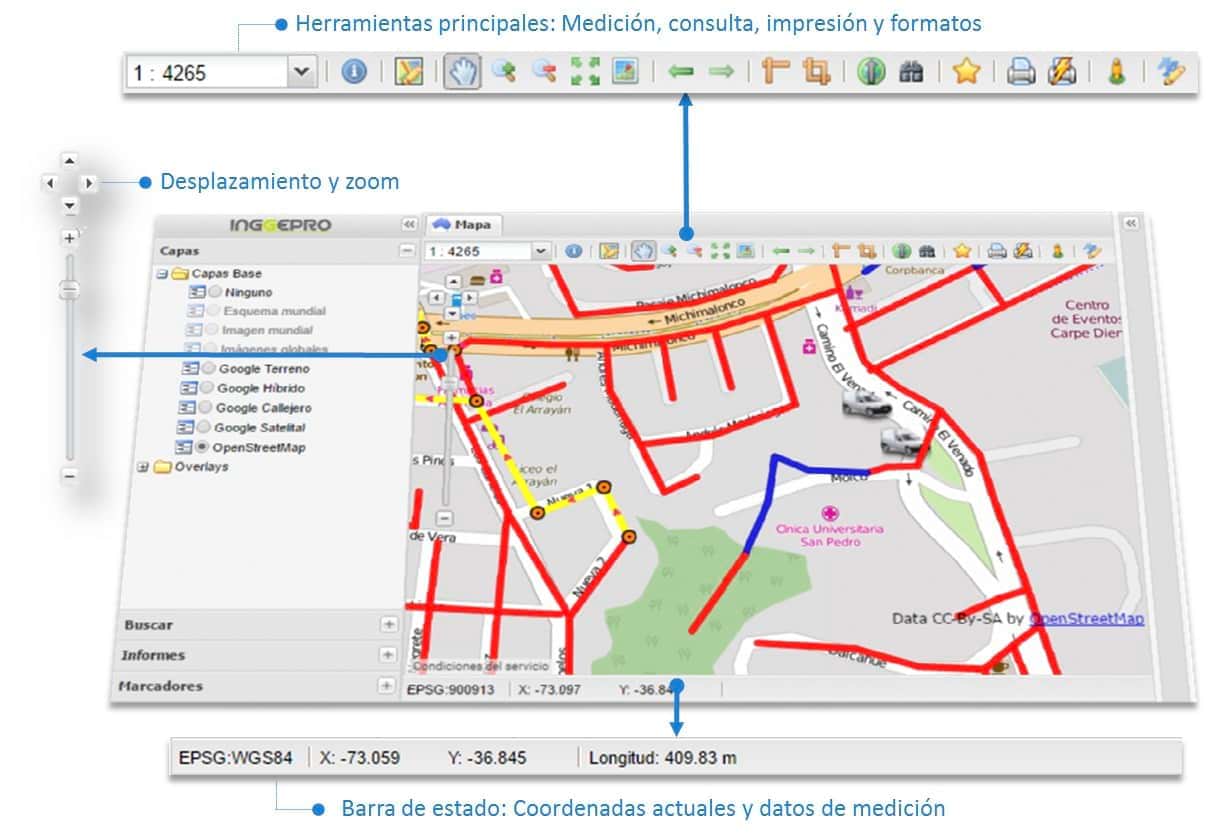Click the green full-extent arrows icon in the enlarged toolbar
This screenshot has height=839, width=1213.
tap(585, 72)
